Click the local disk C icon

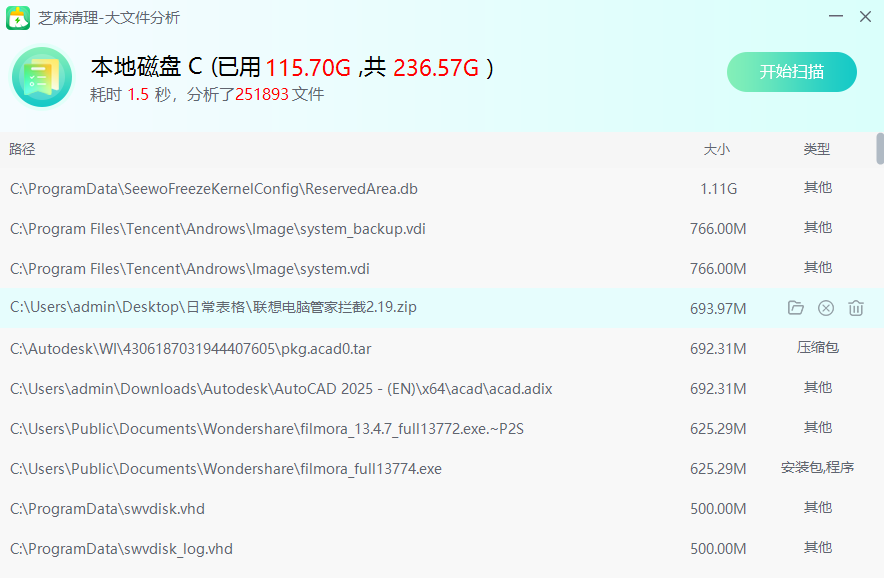(x=42, y=77)
